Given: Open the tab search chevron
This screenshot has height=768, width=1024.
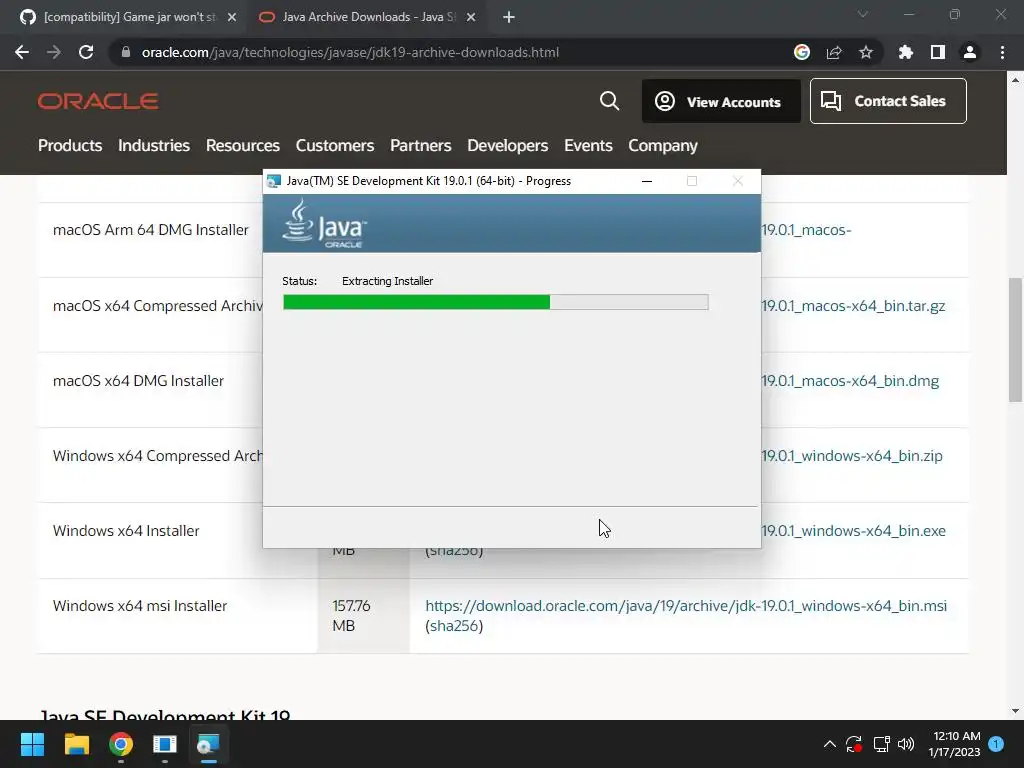Looking at the screenshot, I should (x=863, y=14).
